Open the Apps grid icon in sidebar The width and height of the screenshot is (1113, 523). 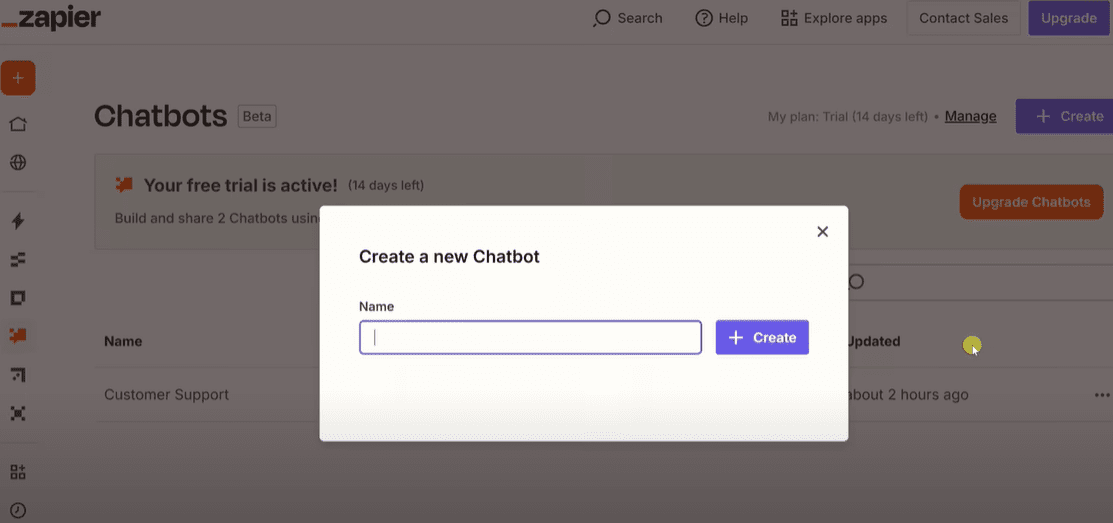click(18, 472)
